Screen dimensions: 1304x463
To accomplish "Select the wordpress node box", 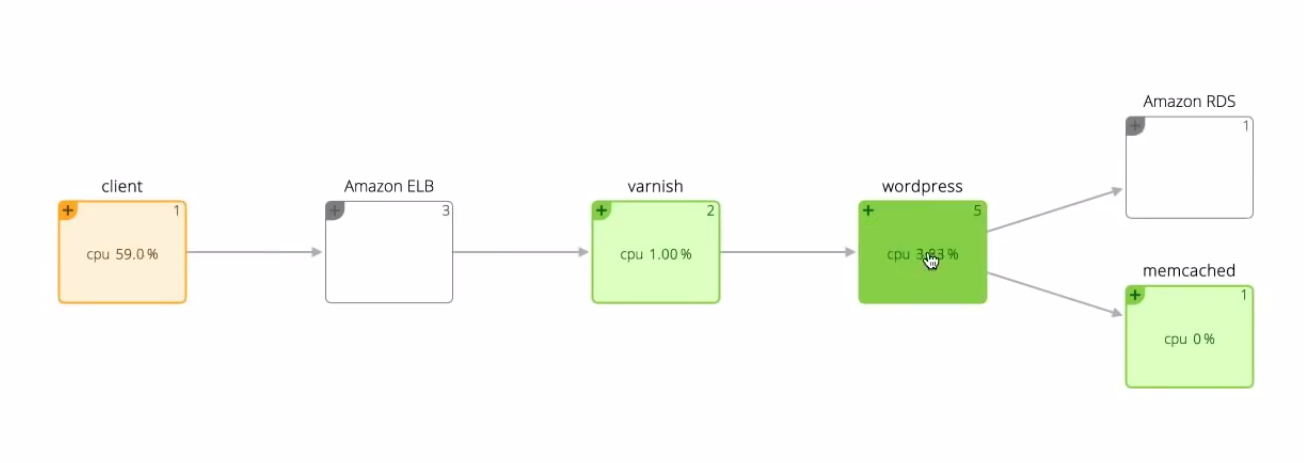I will [922, 252].
